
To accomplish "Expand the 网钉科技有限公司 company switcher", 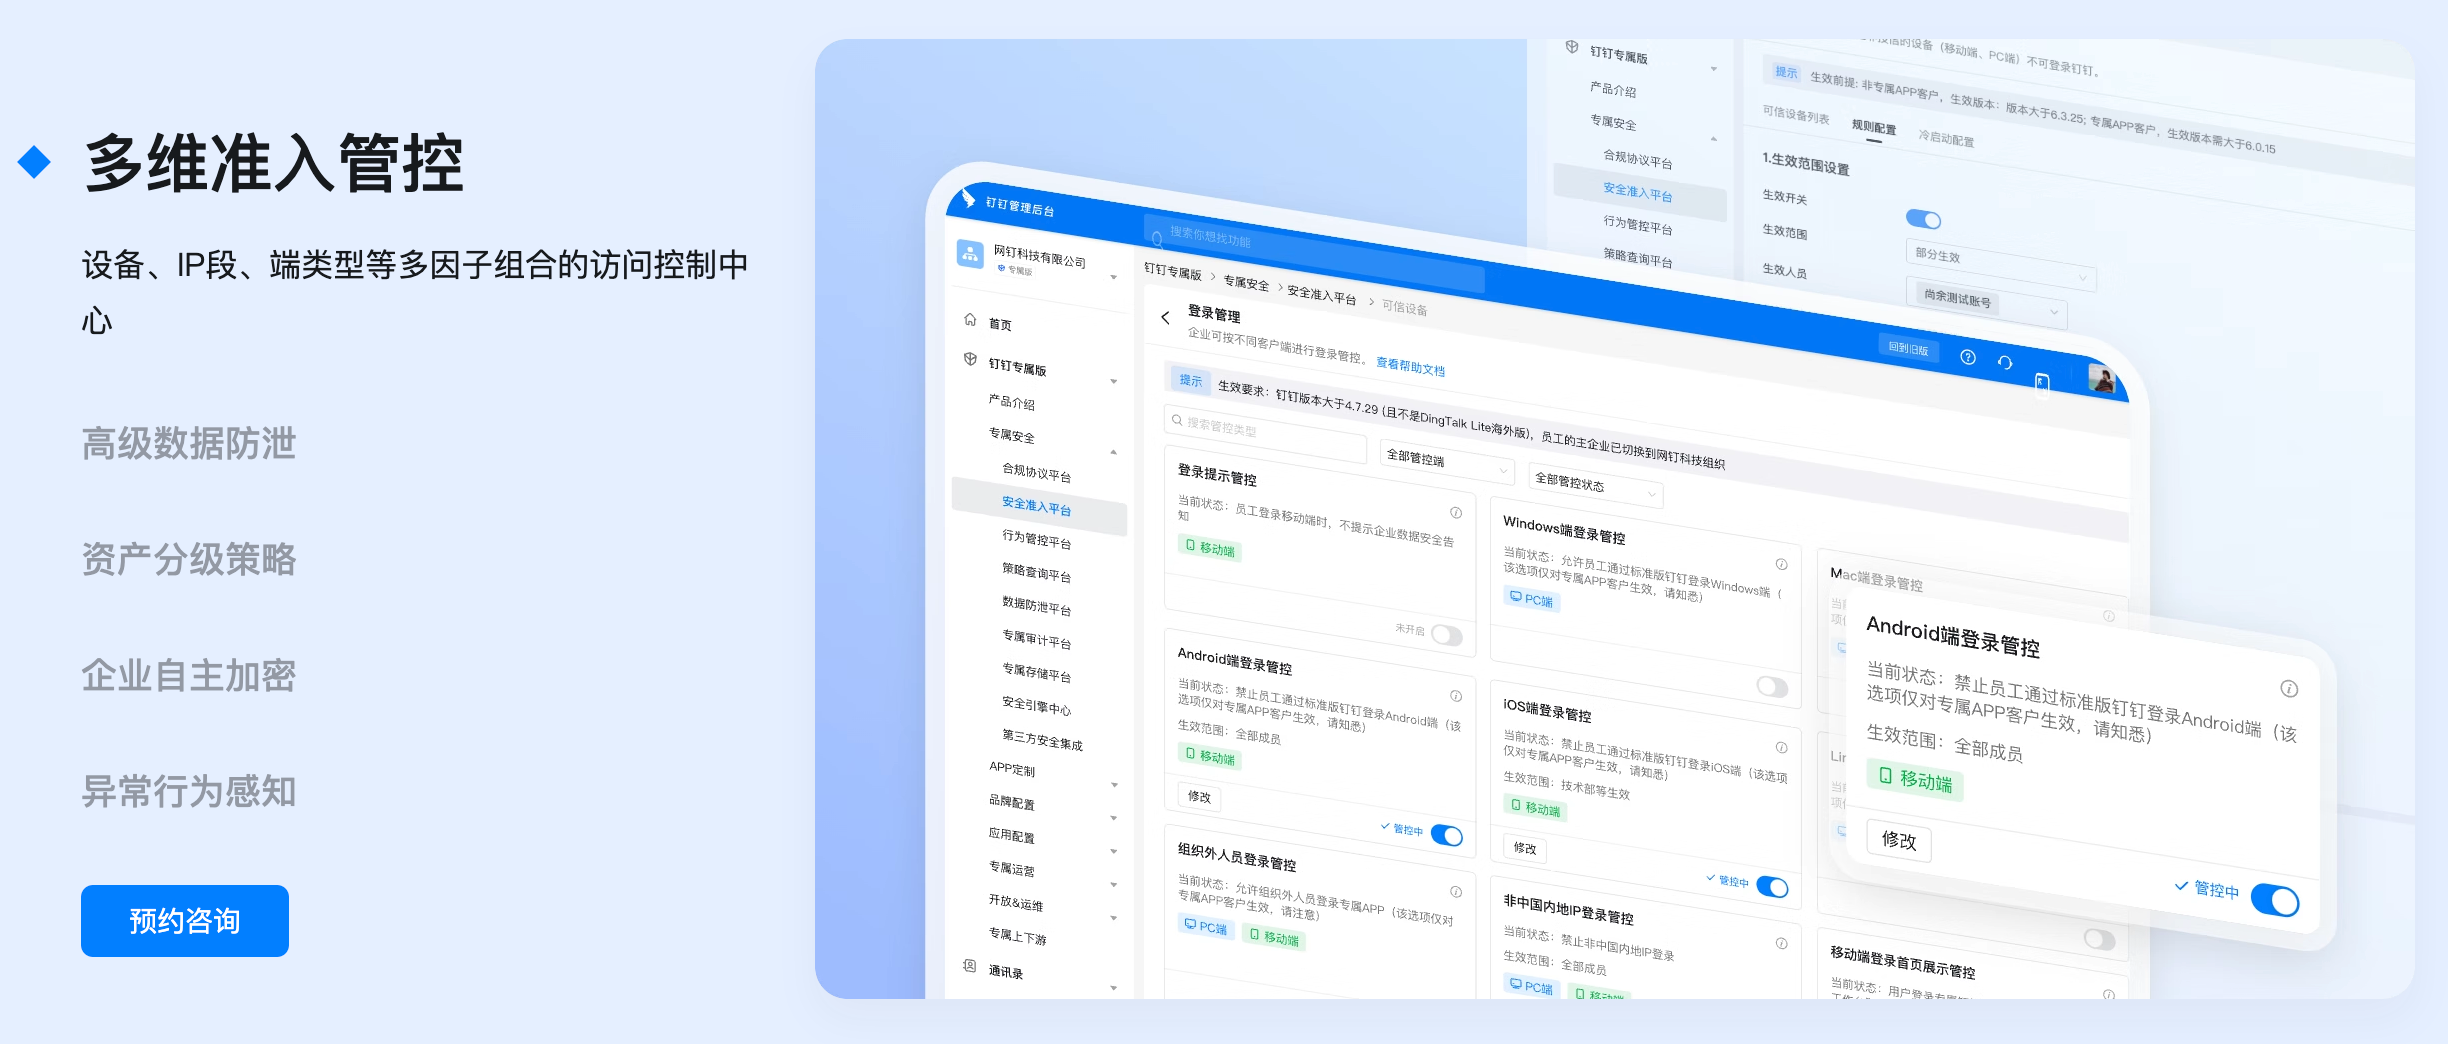I will pos(1114,277).
